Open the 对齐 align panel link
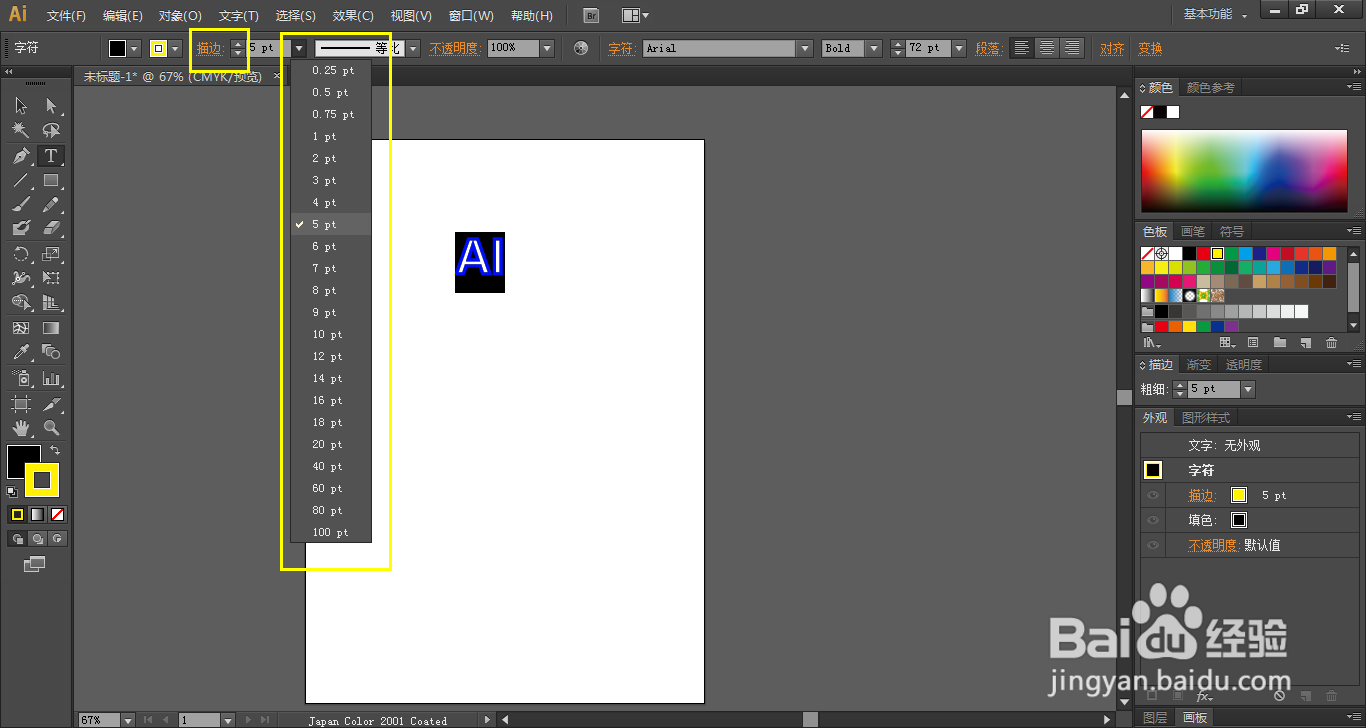Screen dimensions: 1366x728 pyautogui.click(x=1112, y=48)
